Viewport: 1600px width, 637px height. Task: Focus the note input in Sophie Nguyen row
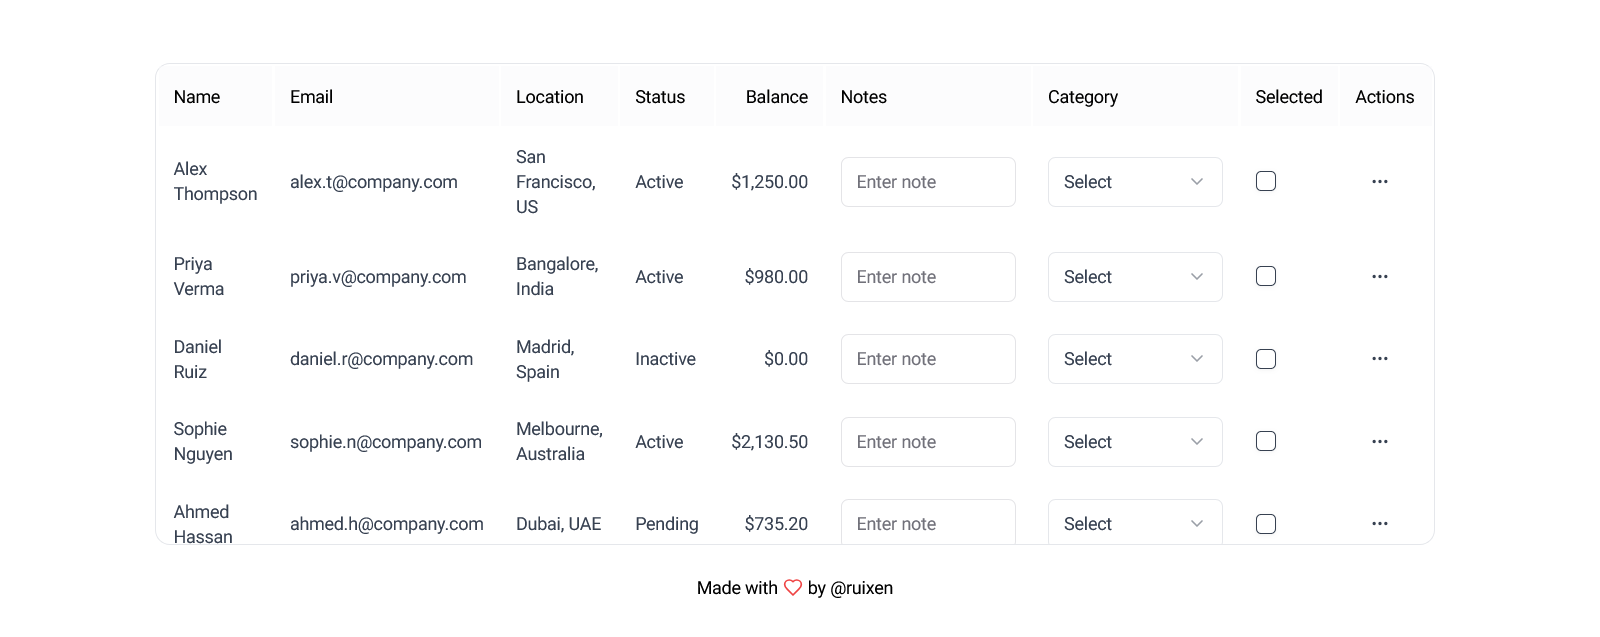[928, 442]
